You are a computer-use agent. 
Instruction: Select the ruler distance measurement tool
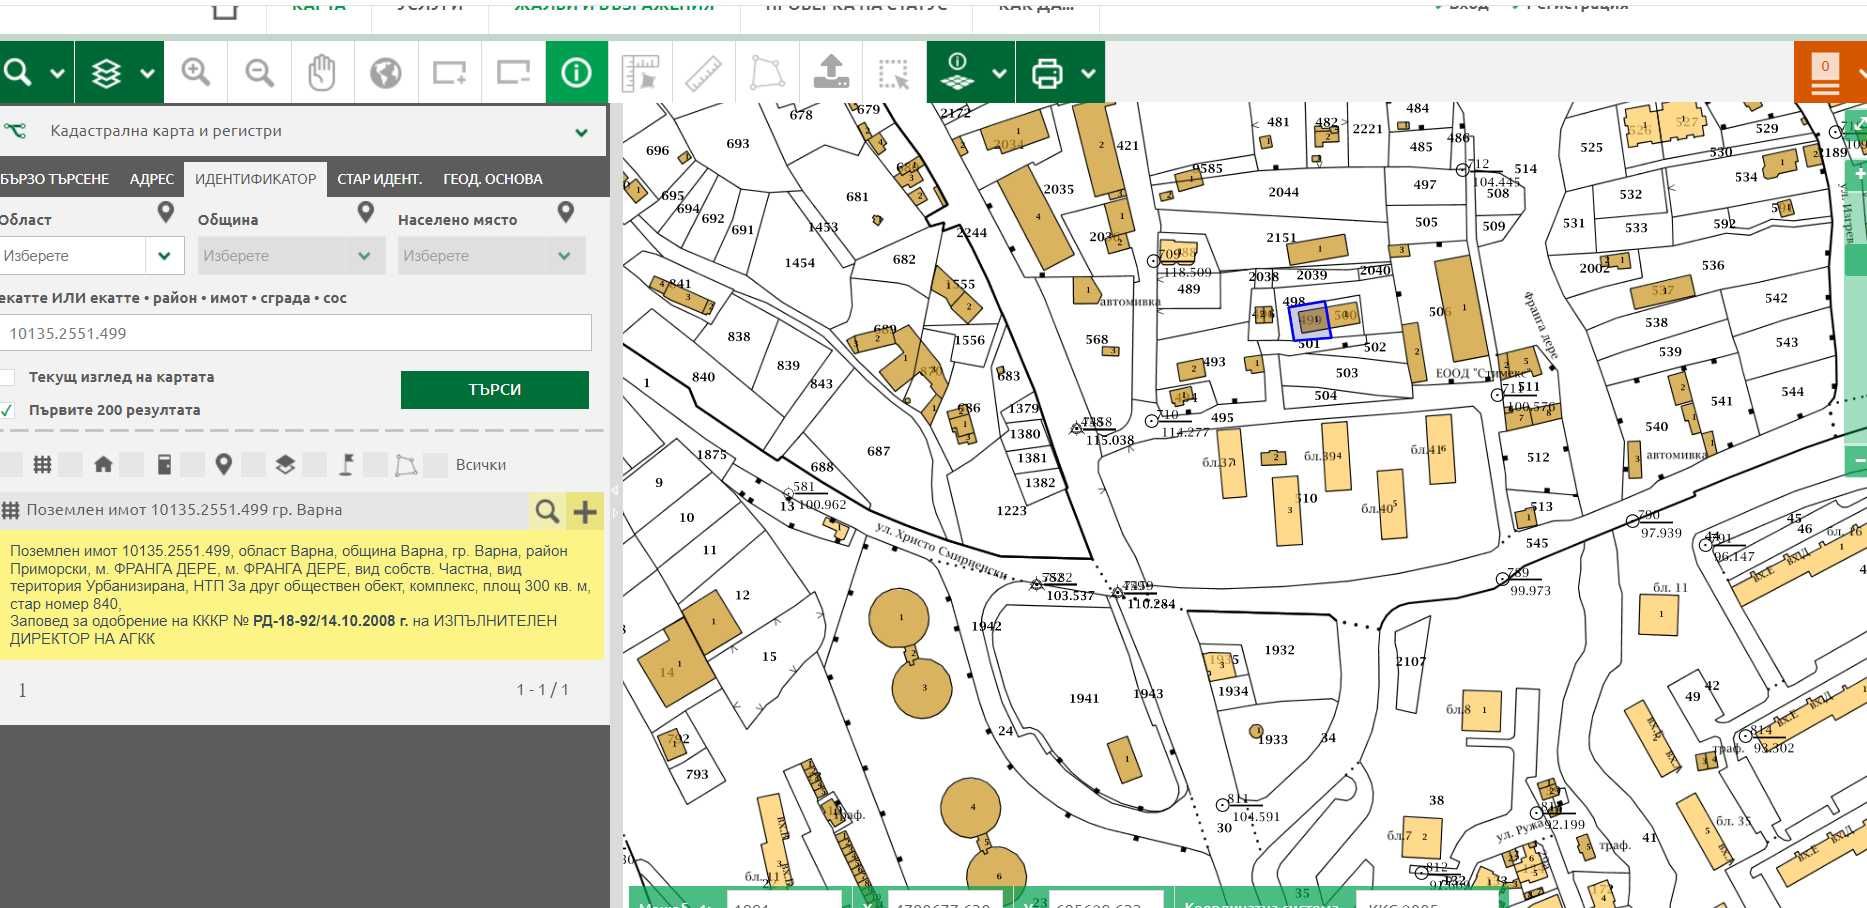tap(704, 72)
